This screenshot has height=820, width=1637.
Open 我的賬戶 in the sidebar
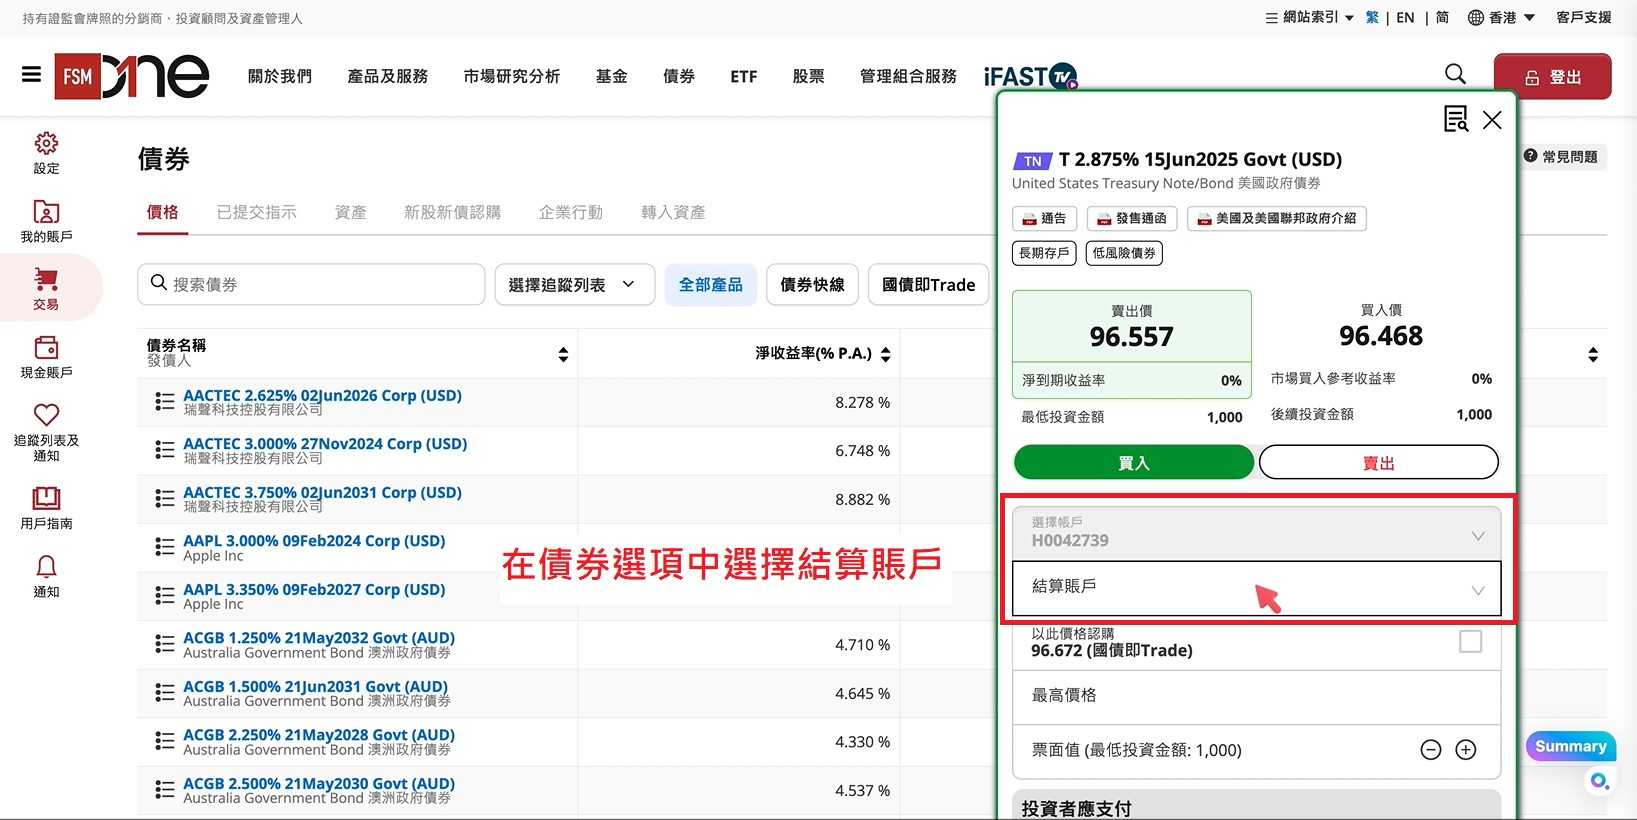click(x=46, y=221)
